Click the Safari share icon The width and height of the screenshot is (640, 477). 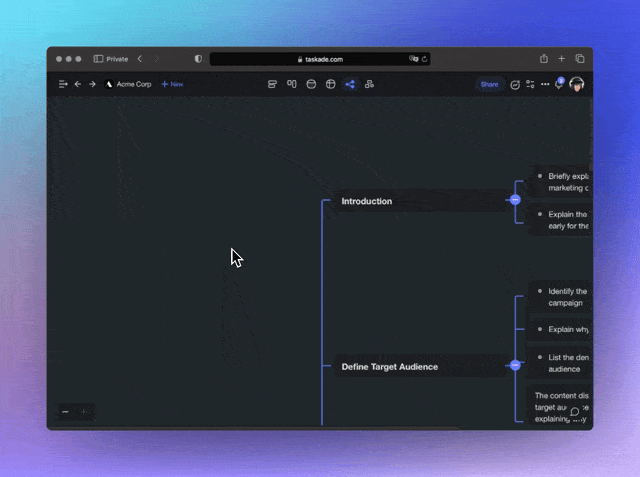[544, 59]
